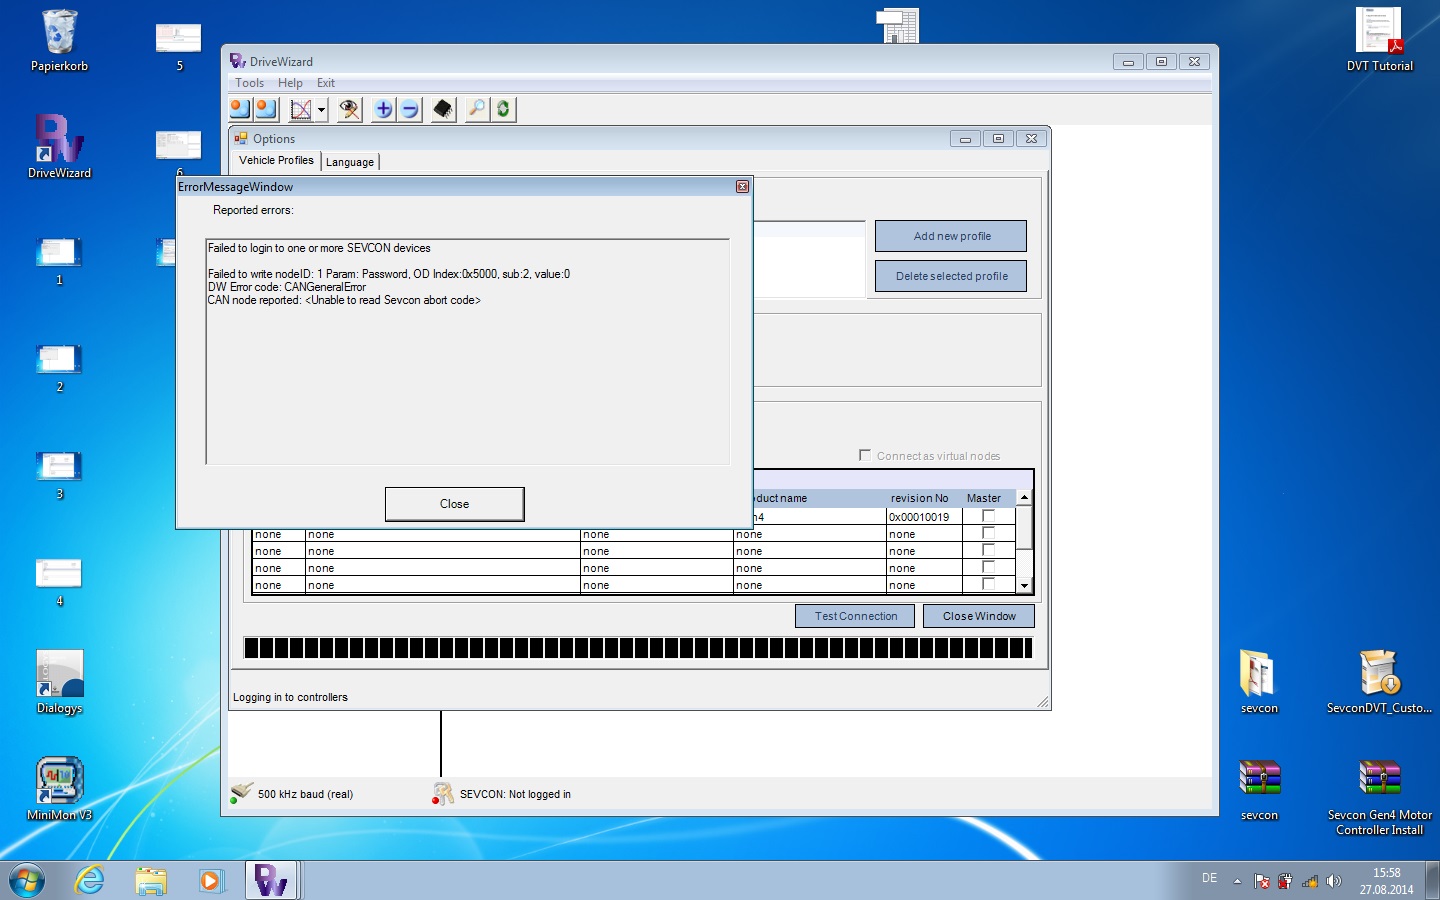Click the Master column header
The height and width of the screenshot is (900, 1440).
(x=984, y=498)
